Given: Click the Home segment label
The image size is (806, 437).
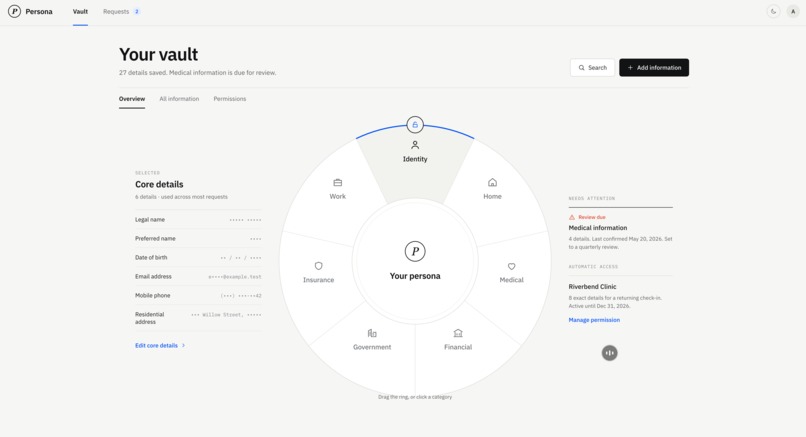Looking at the screenshot, I should tap(492, 196).
